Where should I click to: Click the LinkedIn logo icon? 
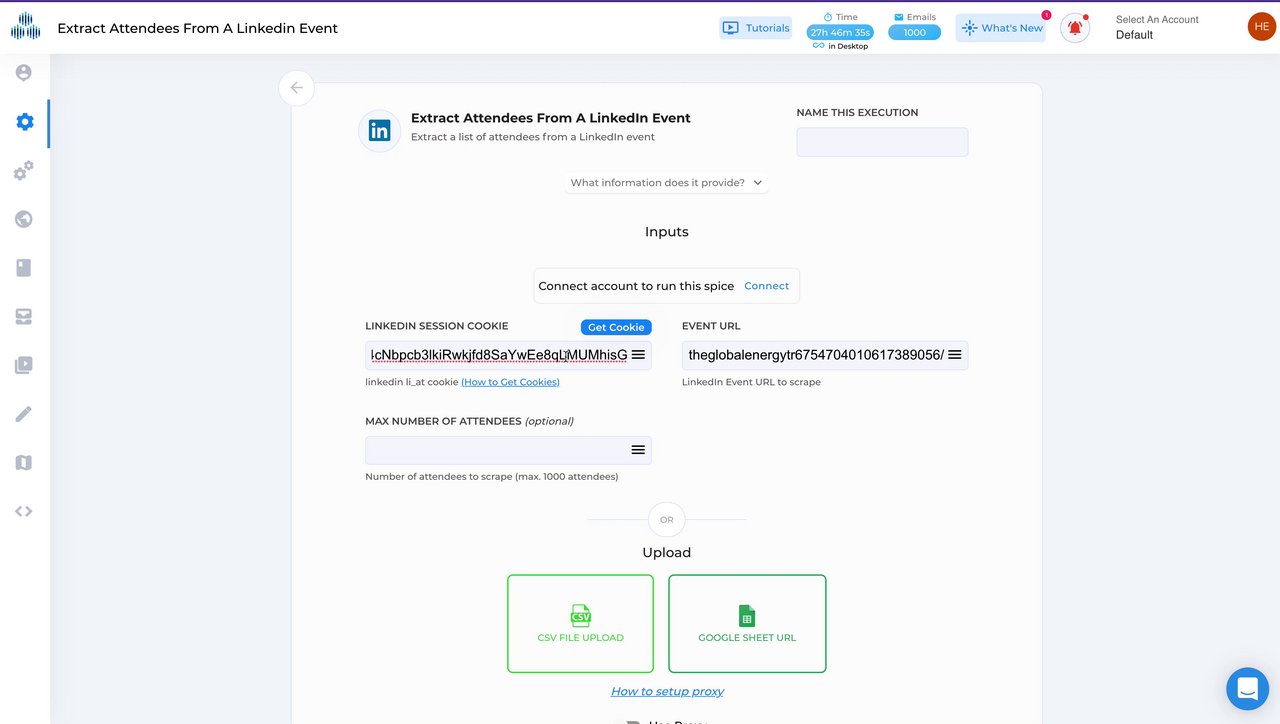coord(380,130)
